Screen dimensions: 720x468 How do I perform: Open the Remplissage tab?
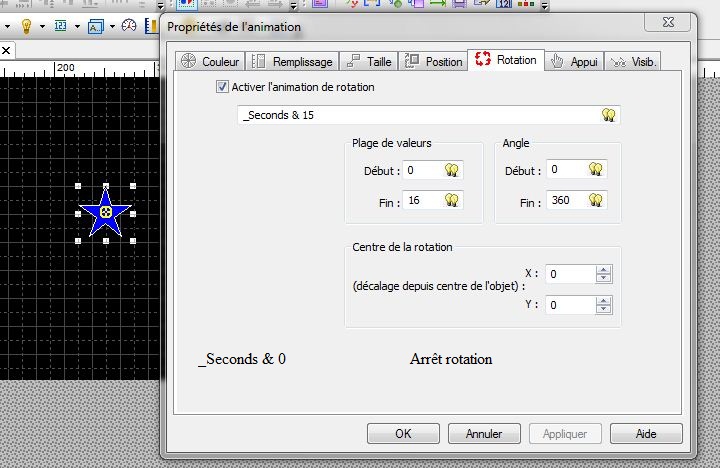pos(292,61)
